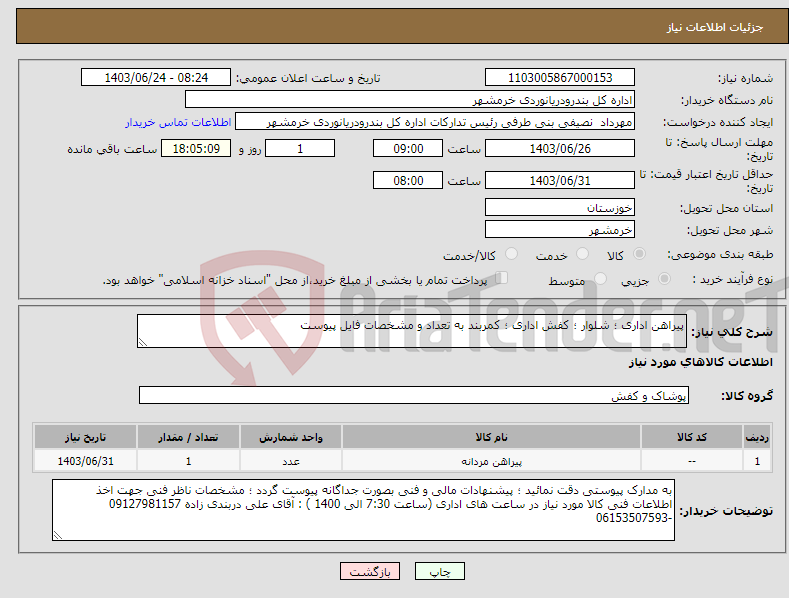Click the نام کالا column header
Viewport: 789px width, 598px height.
tap(491, 437)
